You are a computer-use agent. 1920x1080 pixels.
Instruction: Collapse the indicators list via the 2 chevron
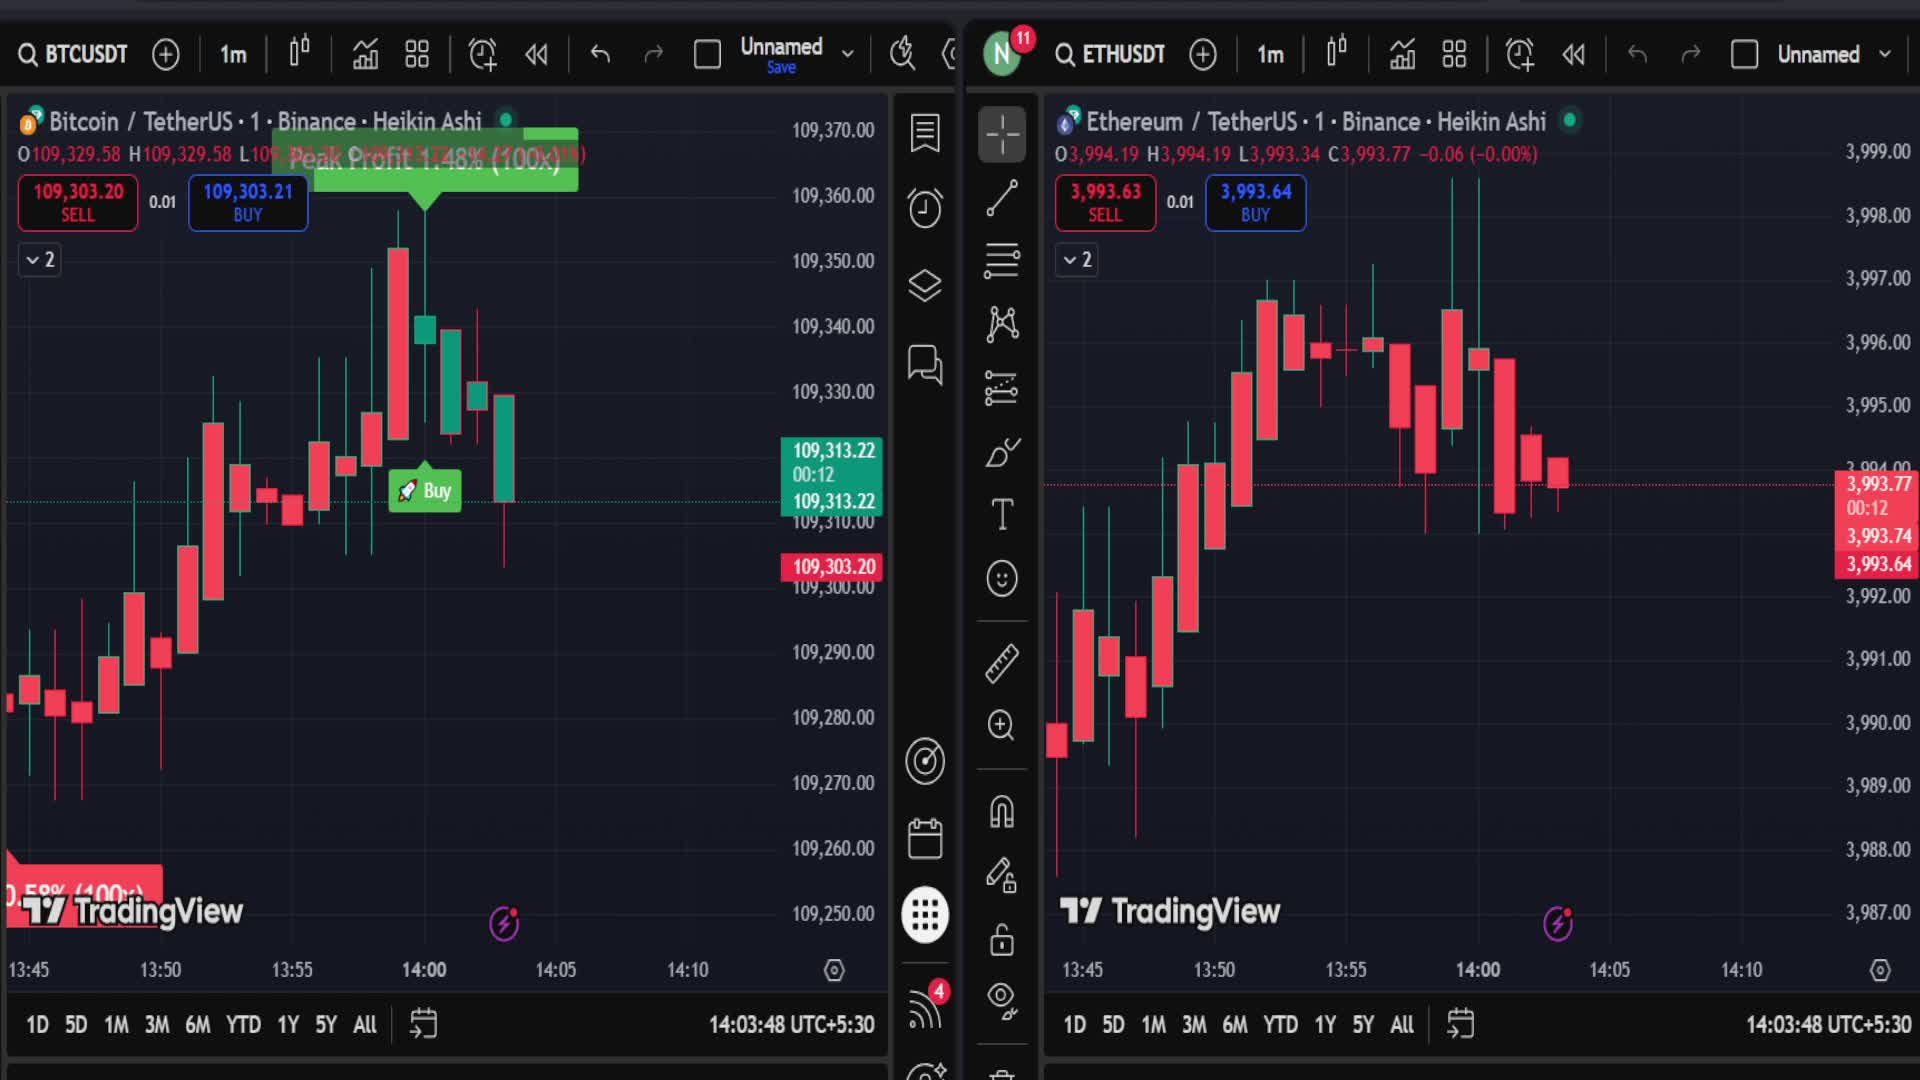tap(38, 259)
